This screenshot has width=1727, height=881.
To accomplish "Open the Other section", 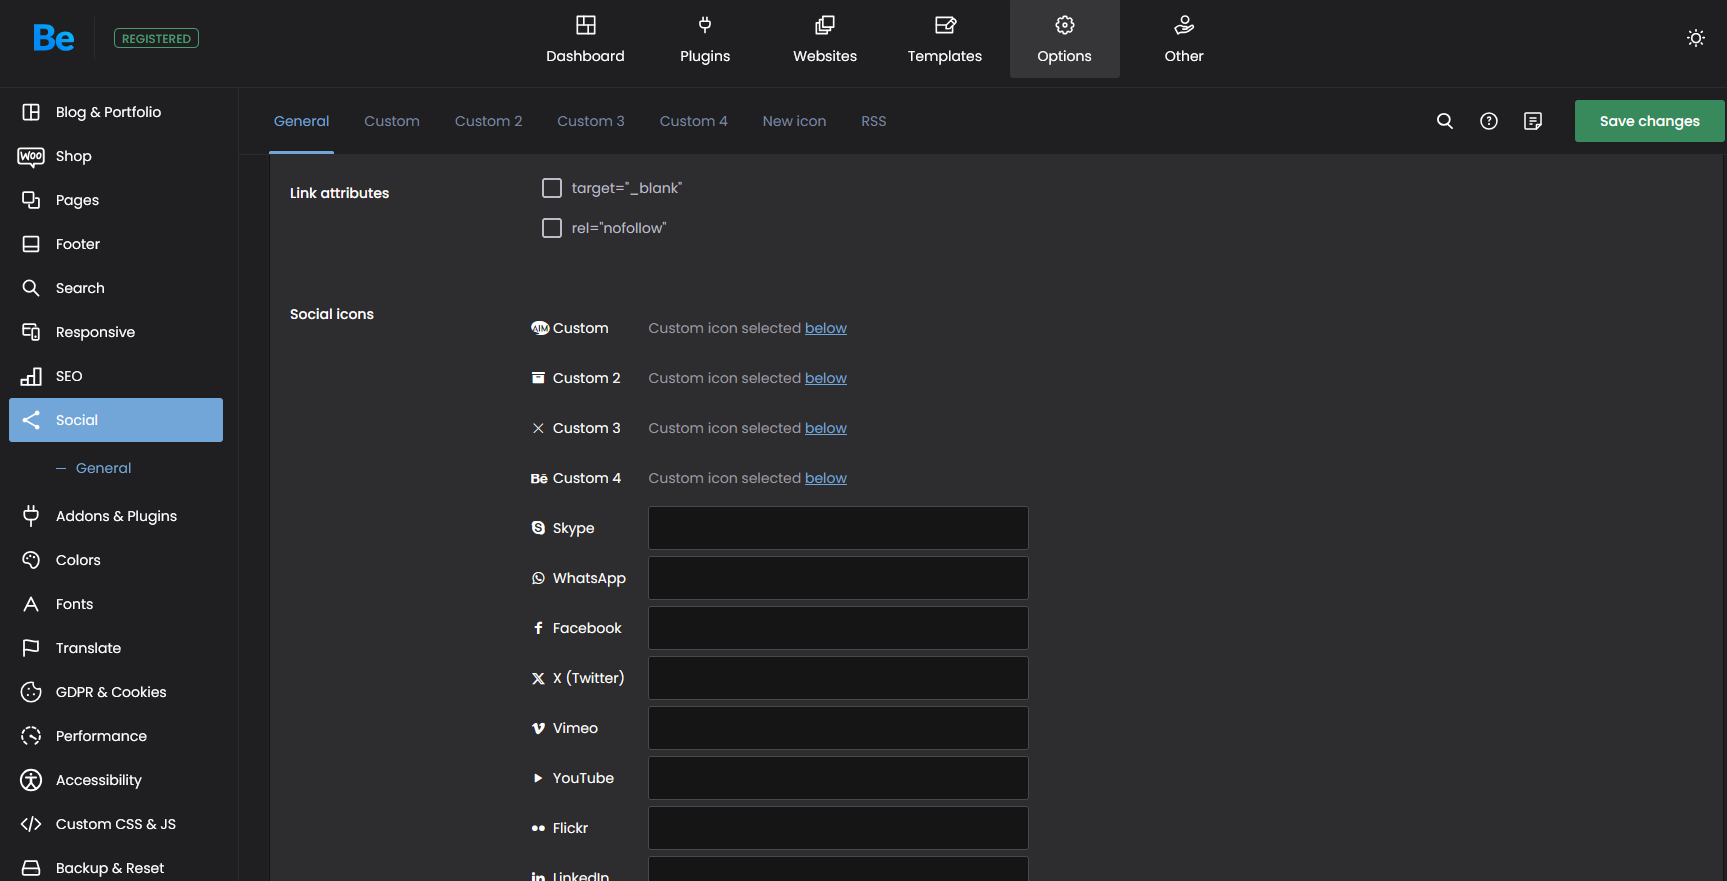I will [1184, 39].
